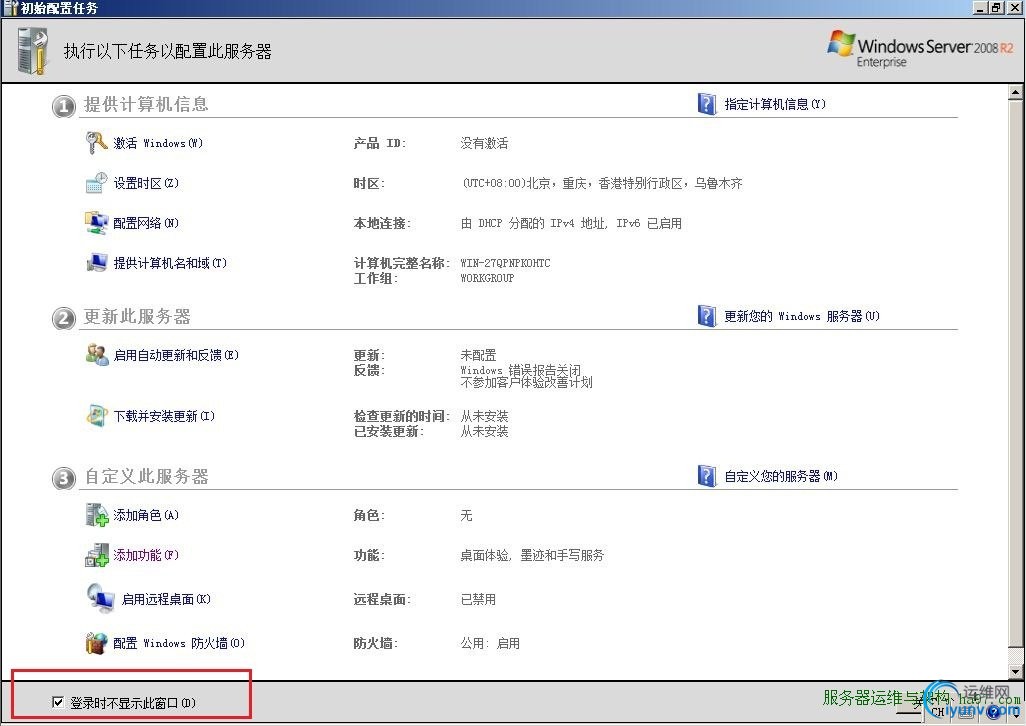Select firewall status 公用: 启用
Screen dimensions: 1026x726
490,643
